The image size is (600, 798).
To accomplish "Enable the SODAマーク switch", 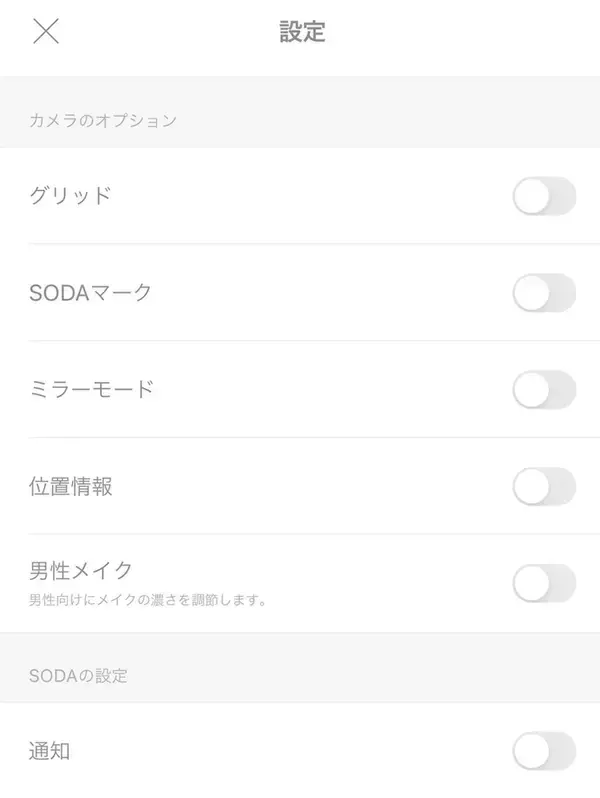I will point(544,293).
